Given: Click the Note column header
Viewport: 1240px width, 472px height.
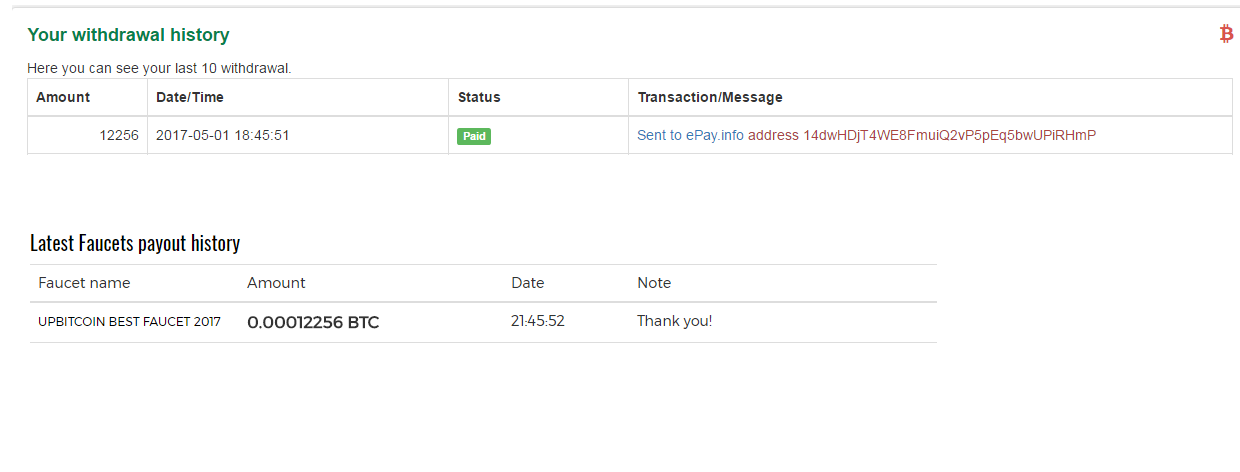Looking at the screenshot, I should 654,283.
